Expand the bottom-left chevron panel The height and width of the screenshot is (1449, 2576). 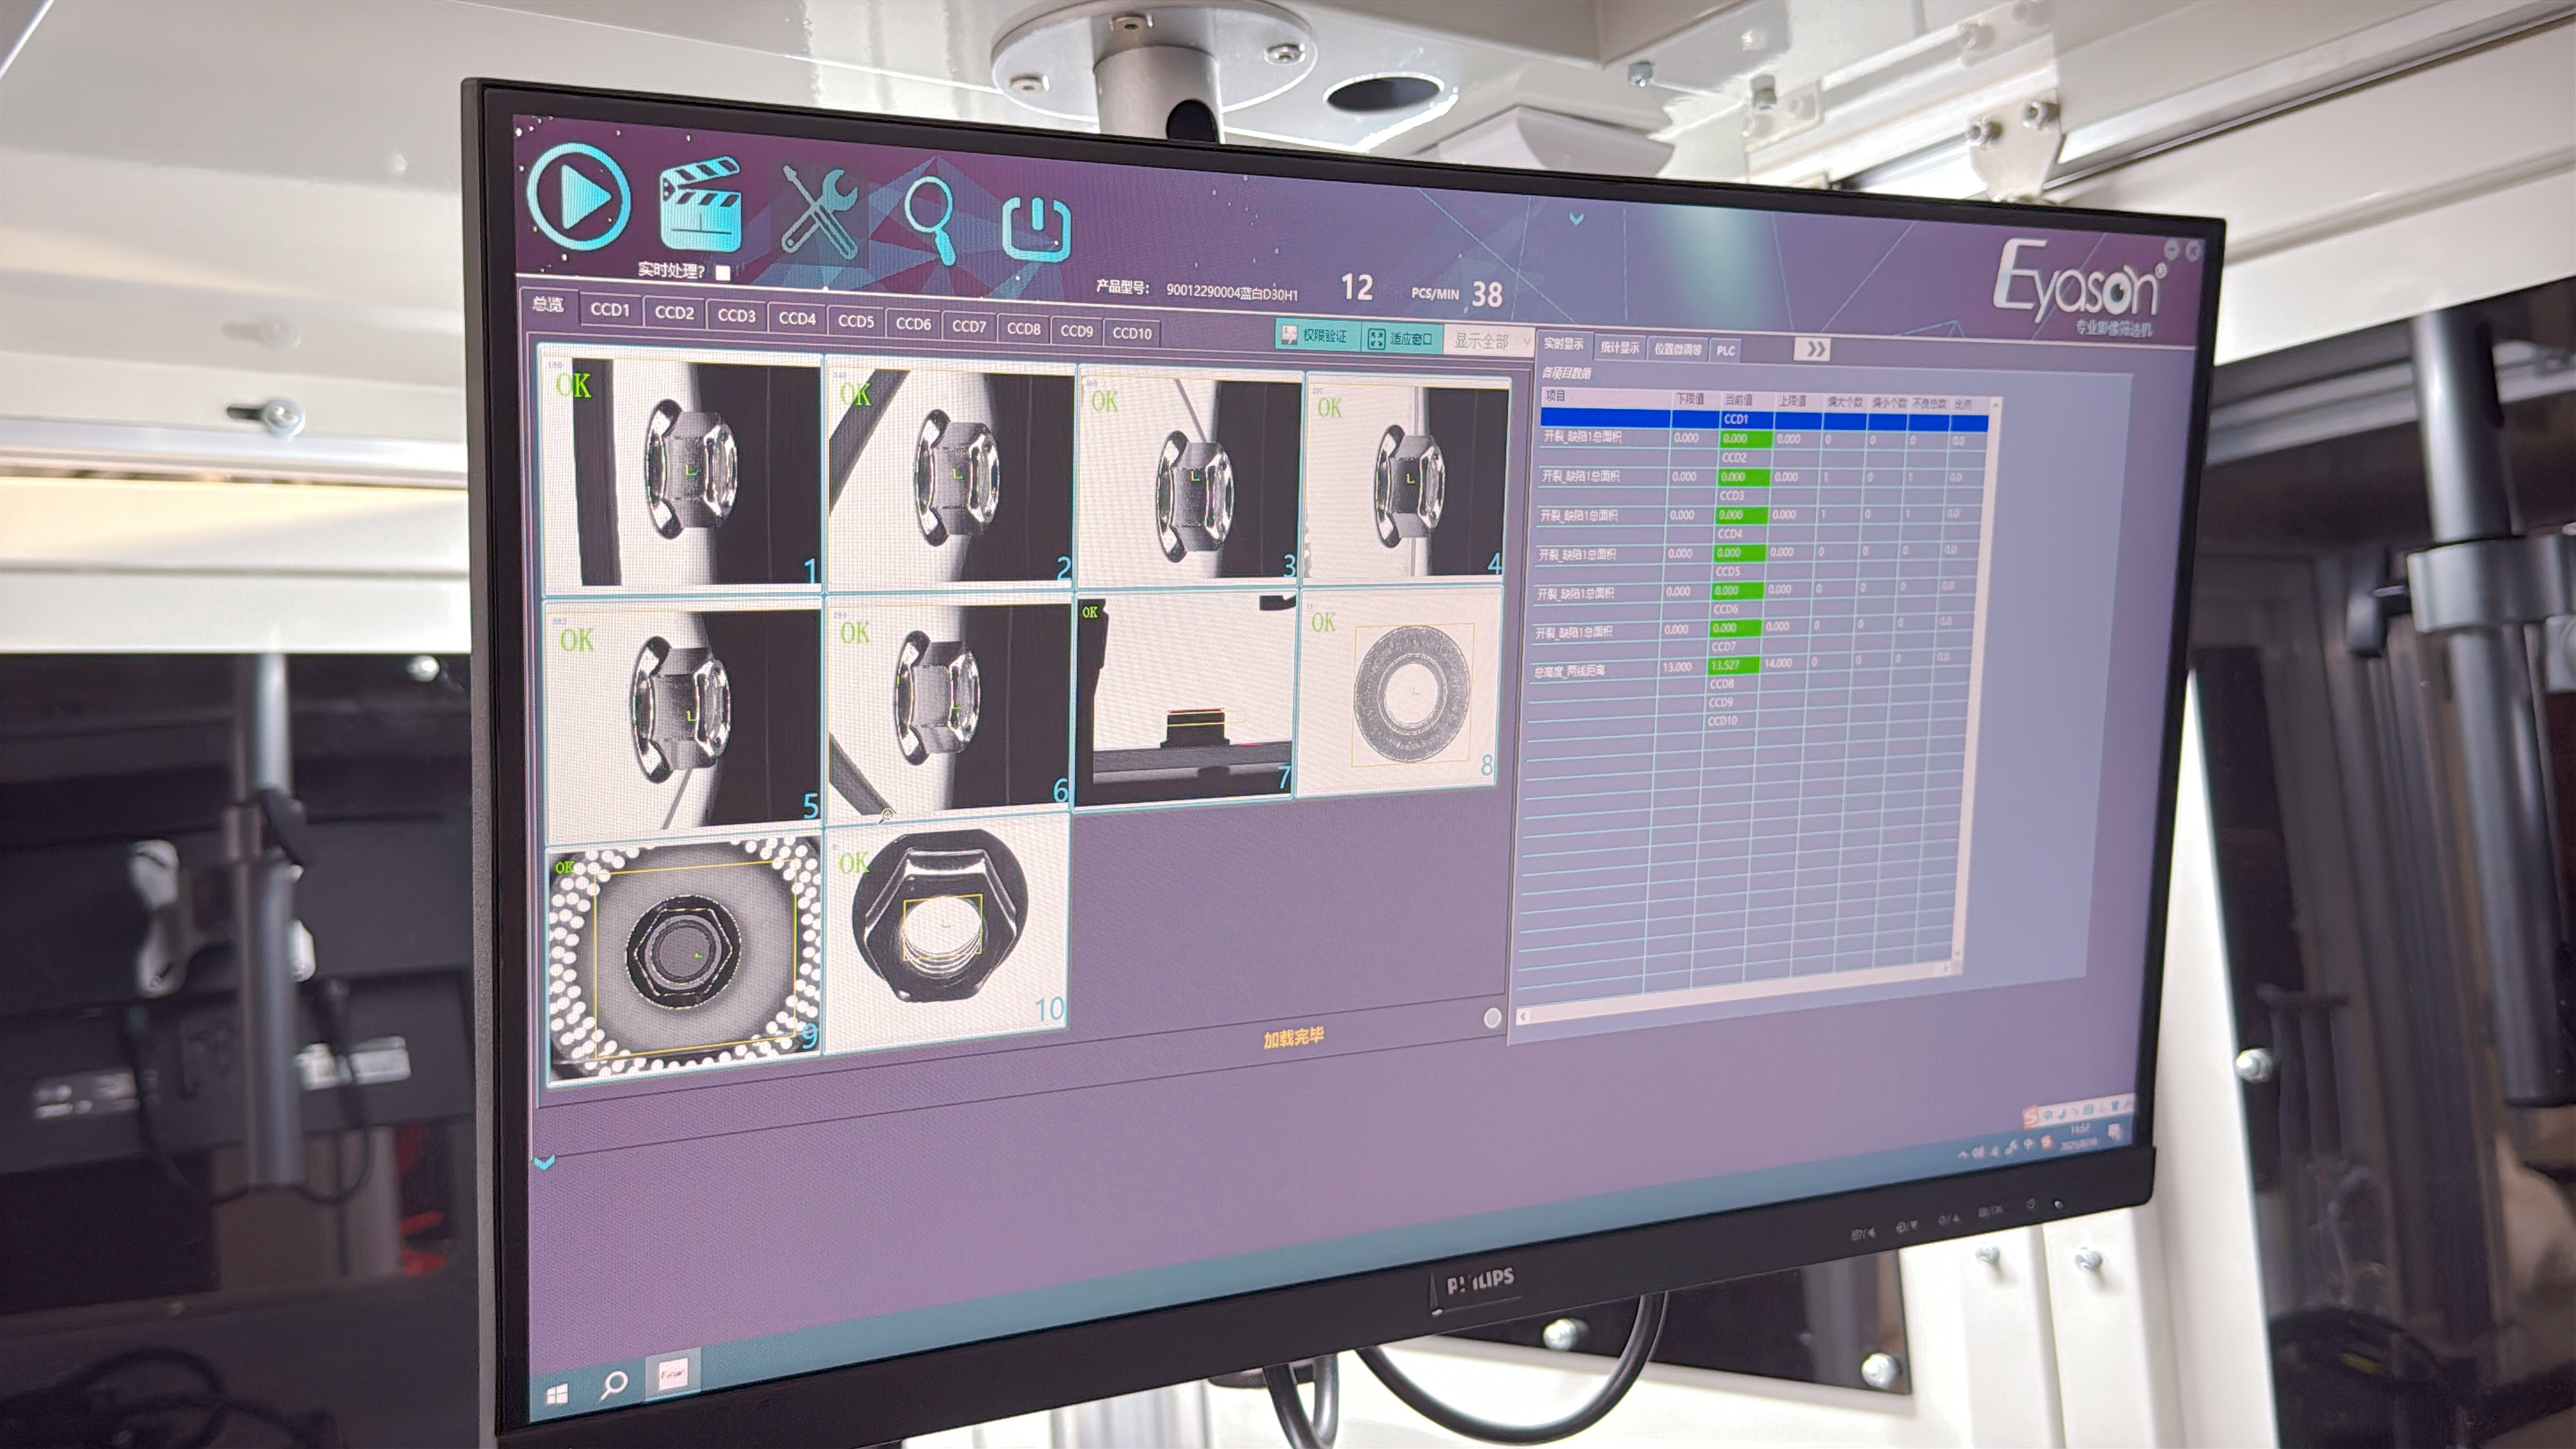tap(545, 1162)
